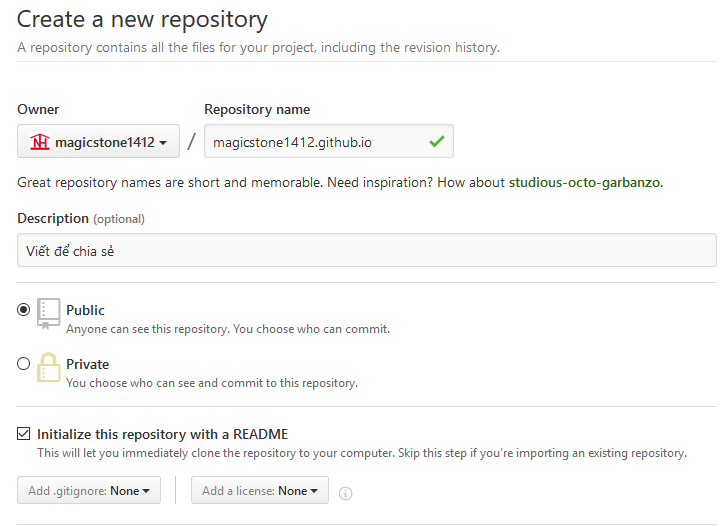Select the Public radio button

(x=24, y=309)
